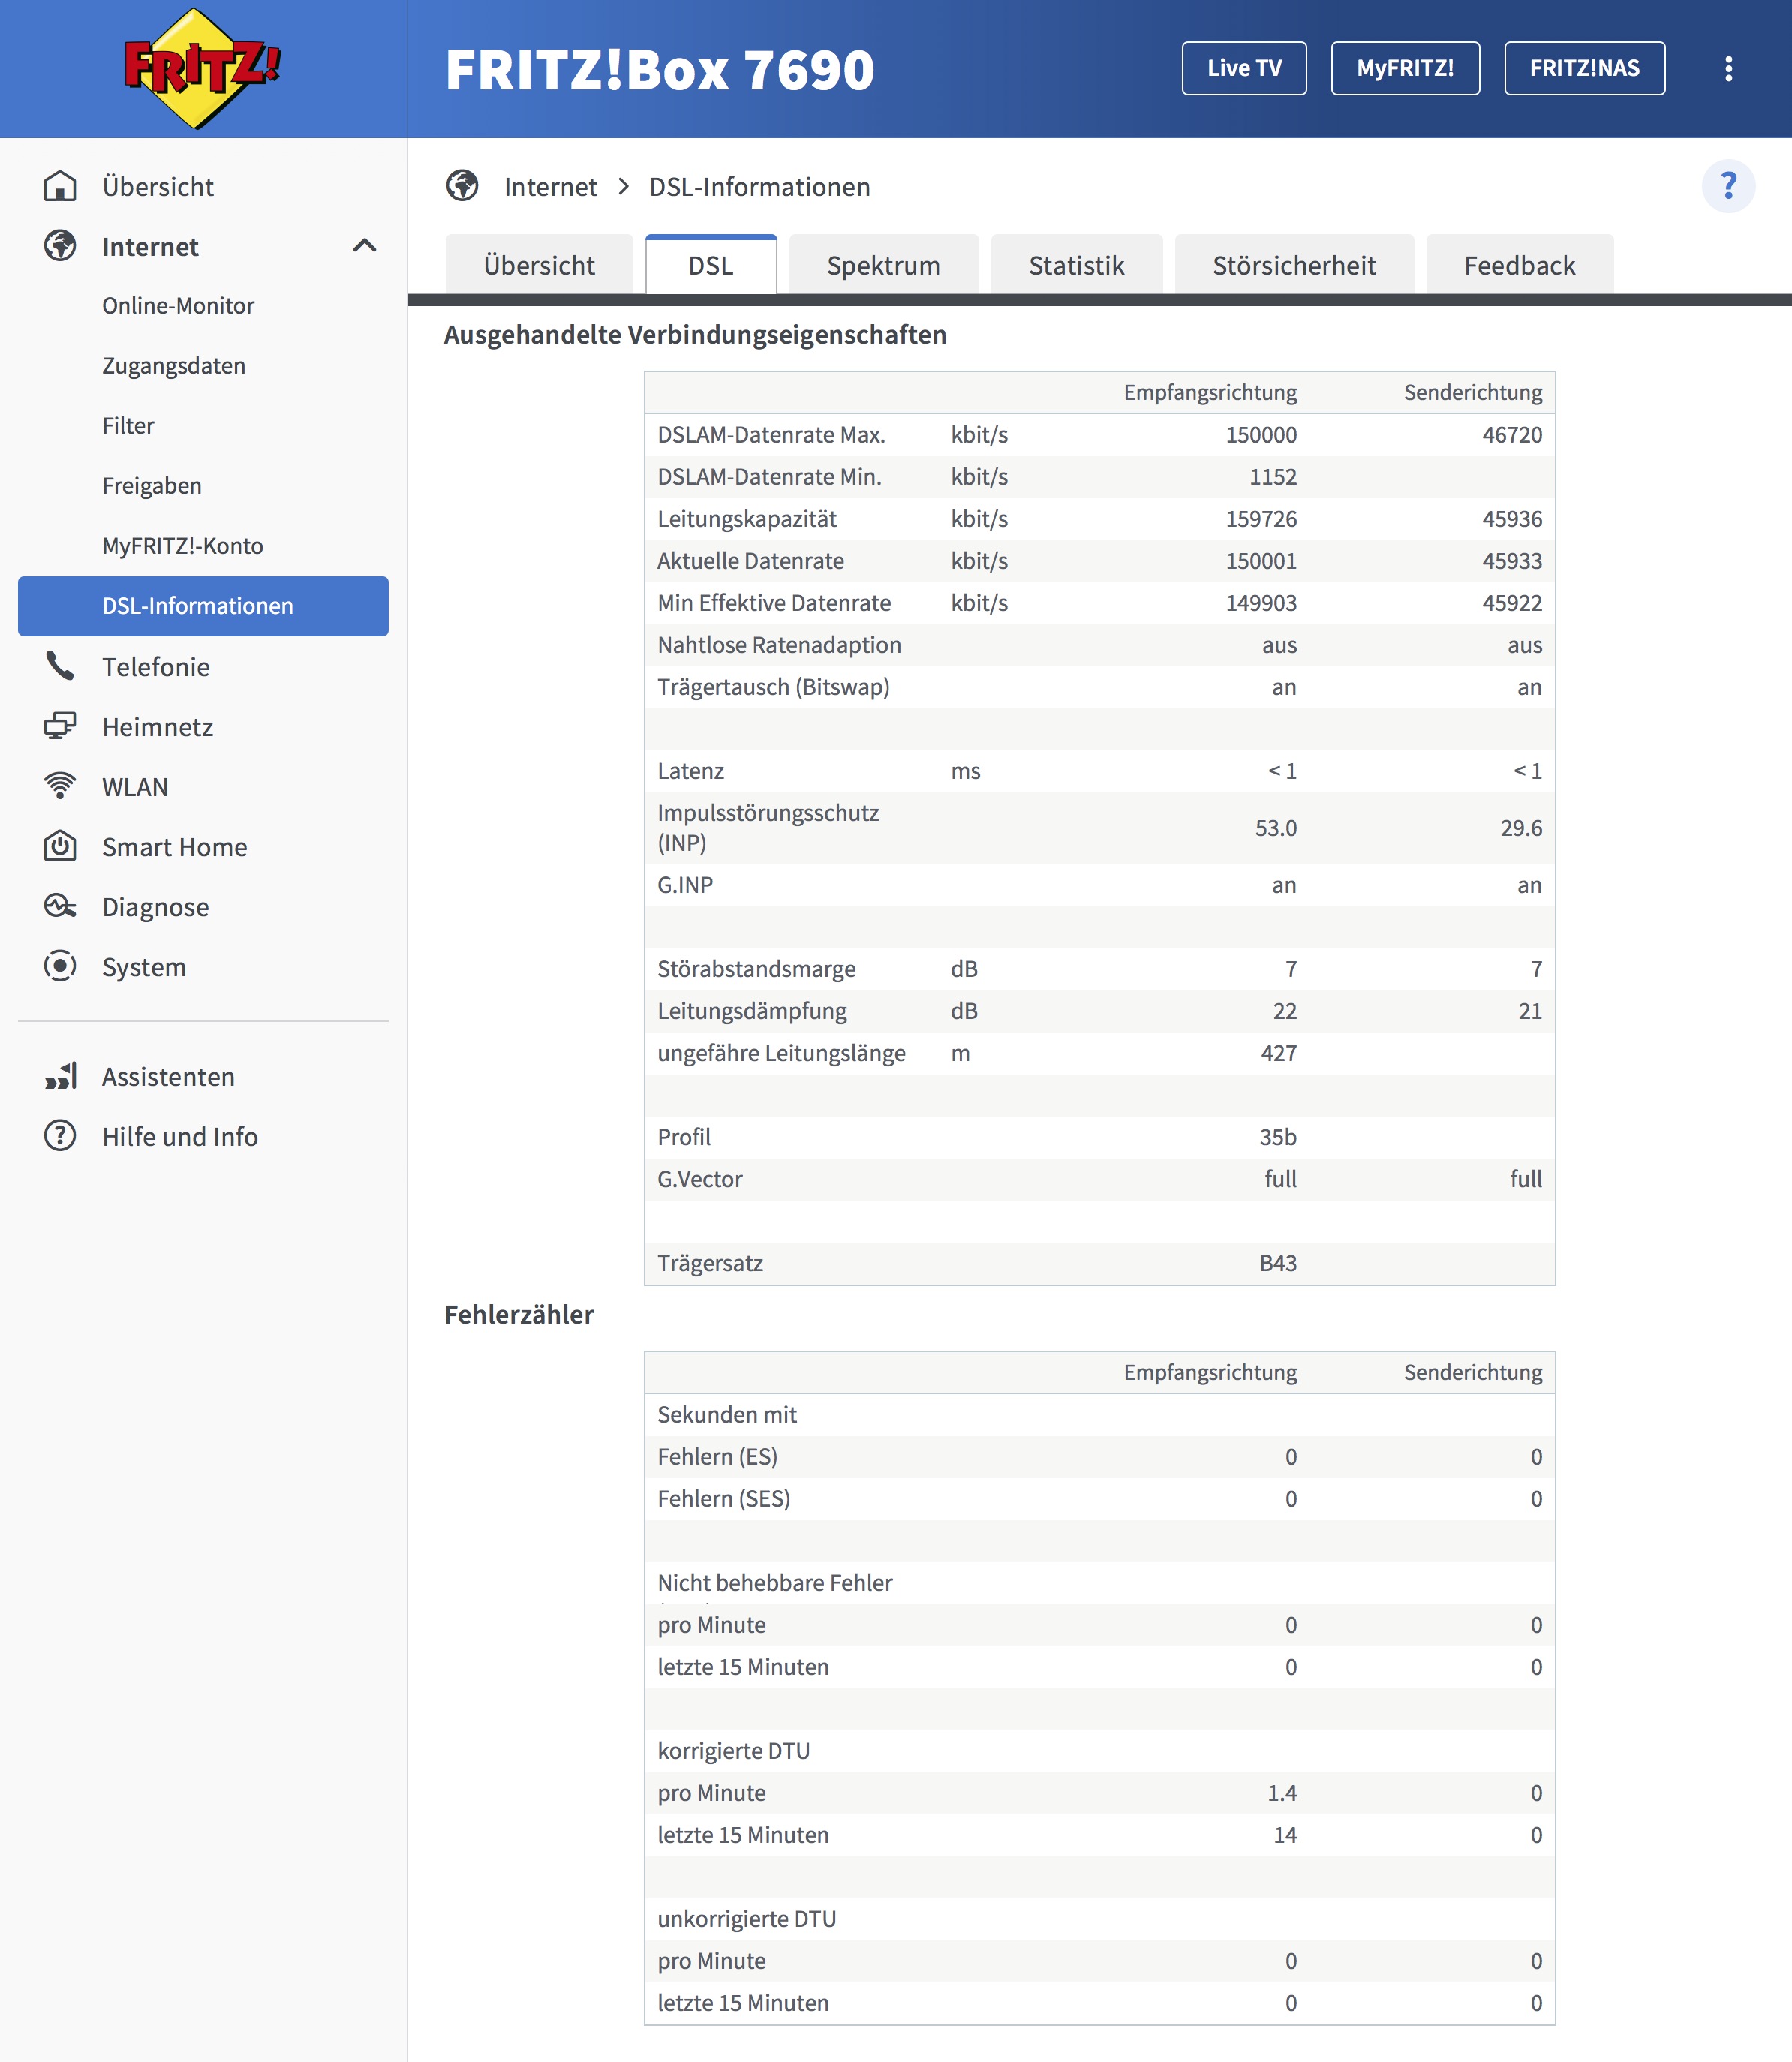This screenshot has width=1792, height=2062.
Task: Click the Übersicht house icon in sidebar
Action: pyautogui.click(x=60, y=186)
